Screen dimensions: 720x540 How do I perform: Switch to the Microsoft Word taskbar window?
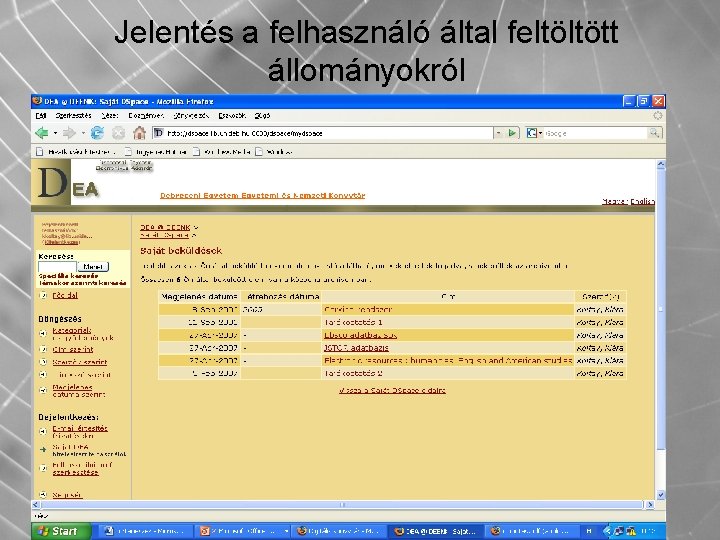(x=144, y=531)
